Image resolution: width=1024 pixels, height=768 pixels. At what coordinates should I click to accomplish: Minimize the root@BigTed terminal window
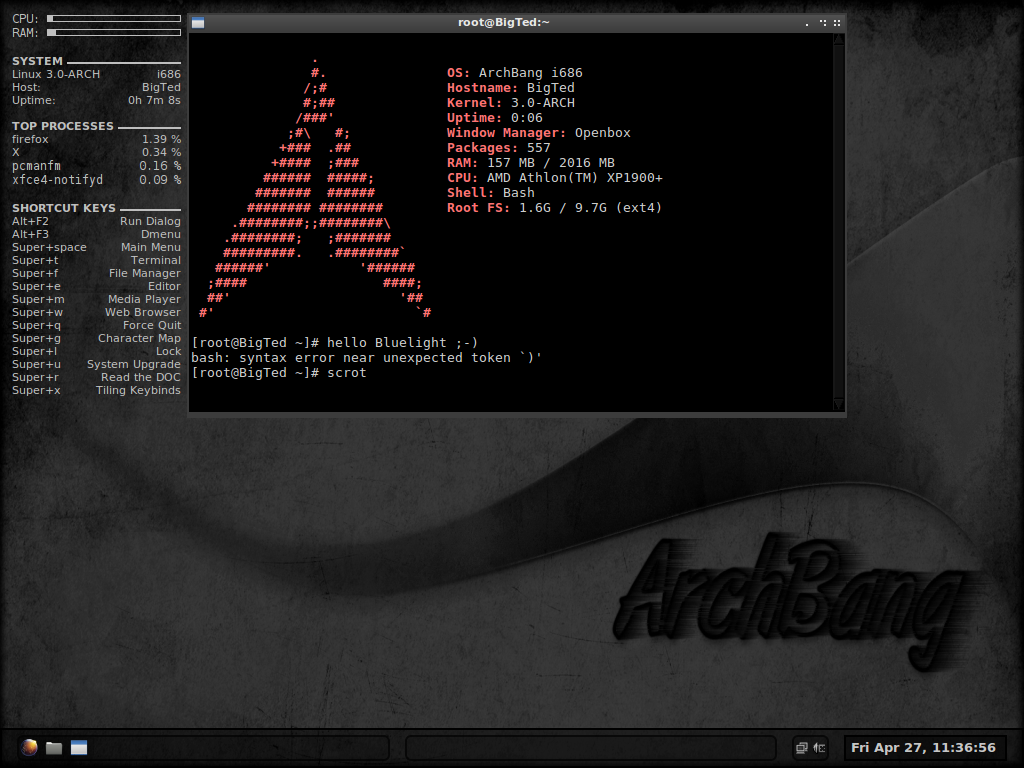click(x=807, y=23)
